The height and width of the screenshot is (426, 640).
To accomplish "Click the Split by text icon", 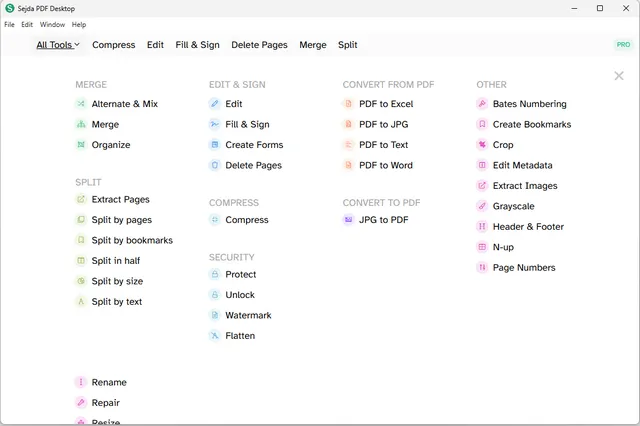I will coord(81,302).
